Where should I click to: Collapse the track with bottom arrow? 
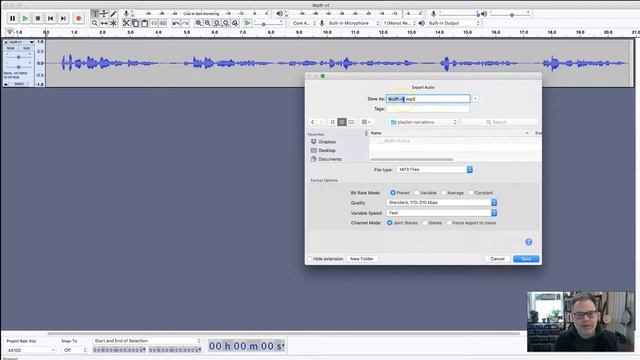6,84
